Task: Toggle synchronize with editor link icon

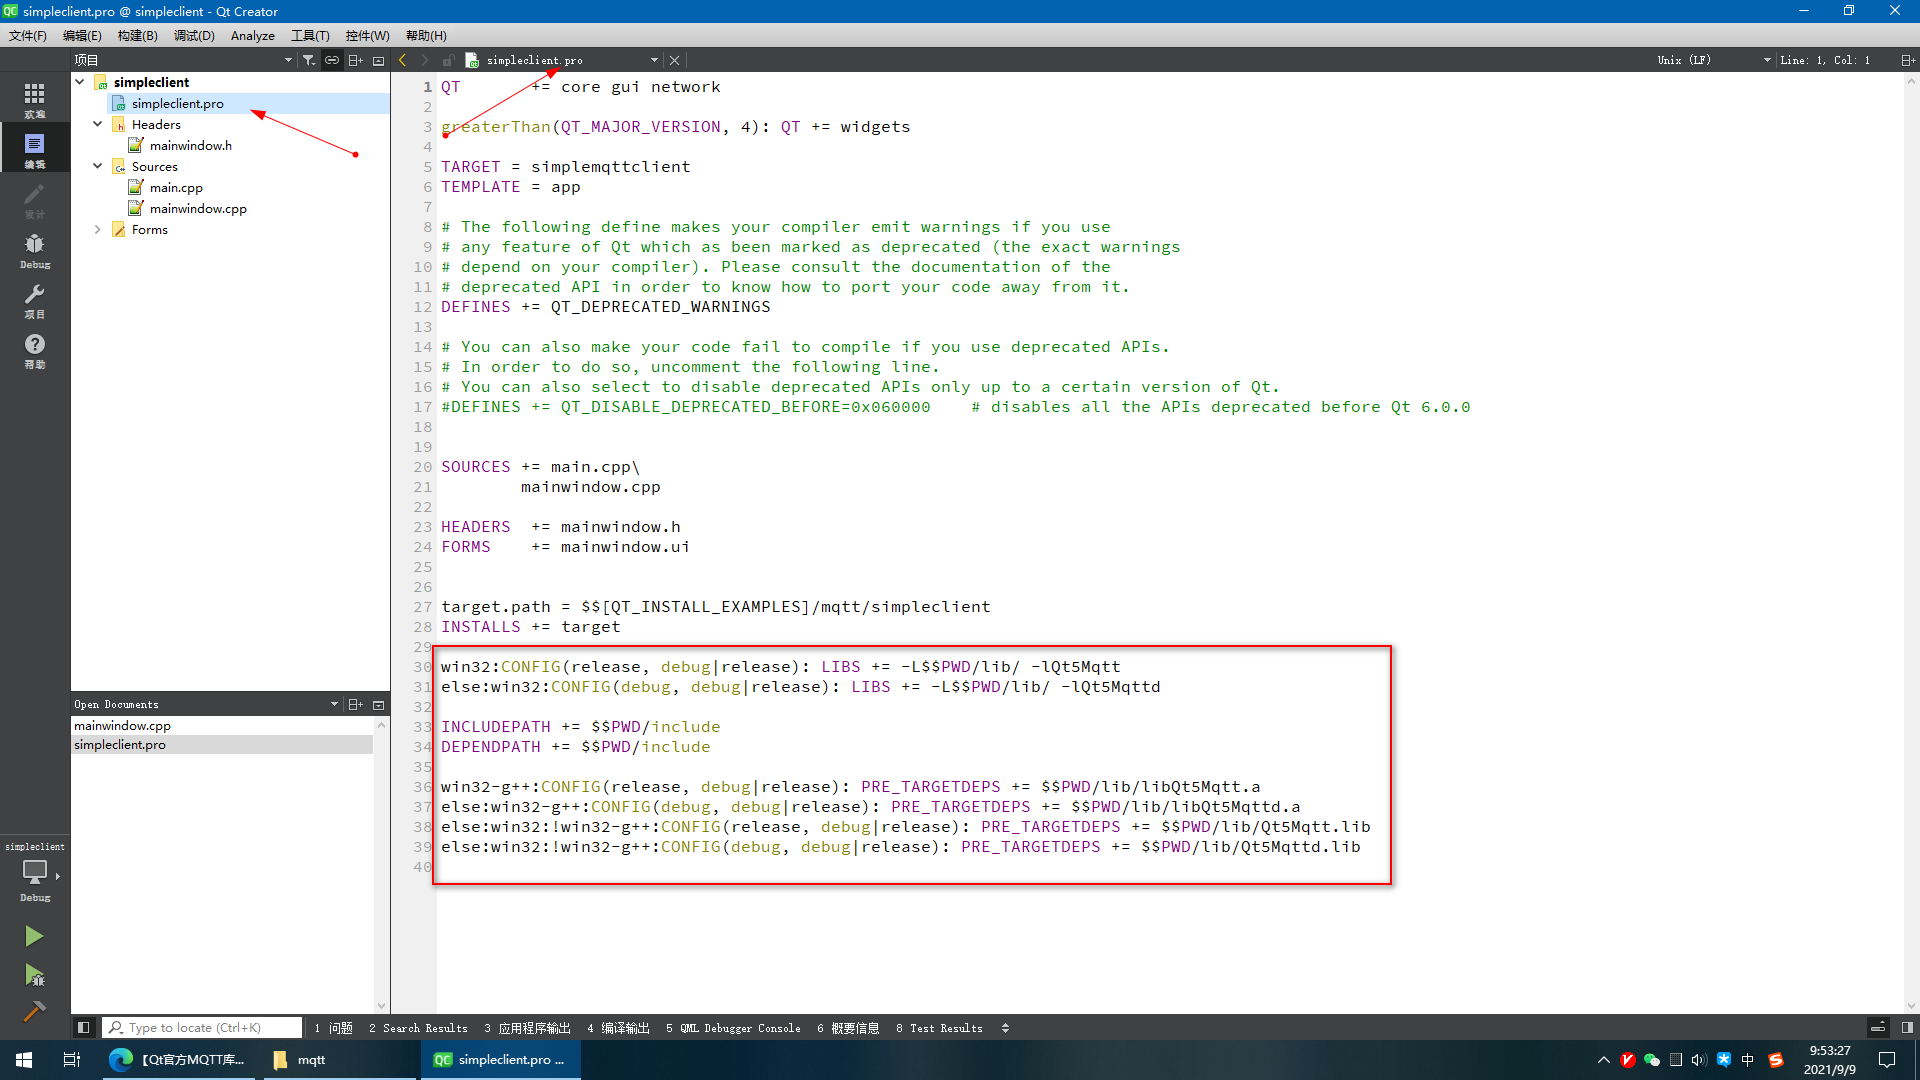Action: tap(332, 60)
